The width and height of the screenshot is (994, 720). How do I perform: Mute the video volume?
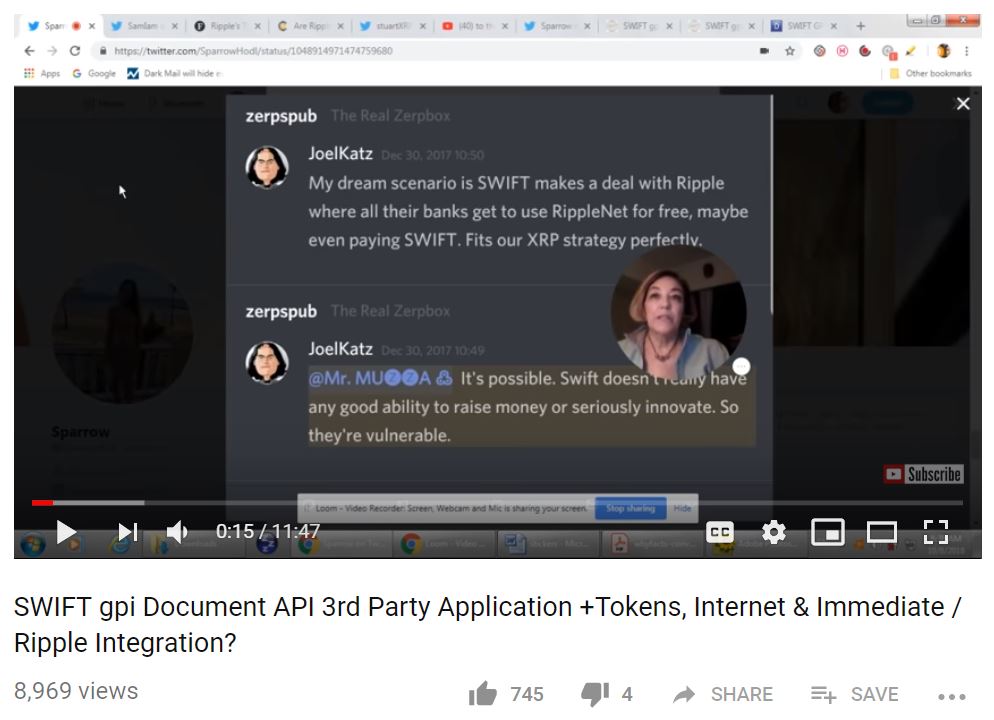tap(177, 532)
